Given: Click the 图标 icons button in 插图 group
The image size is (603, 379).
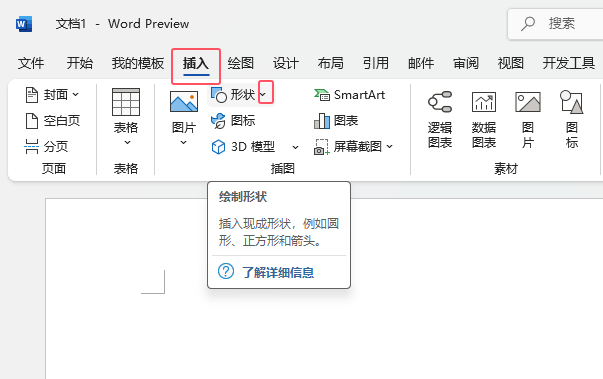Looking at the screenshot, I should (233, 121).
